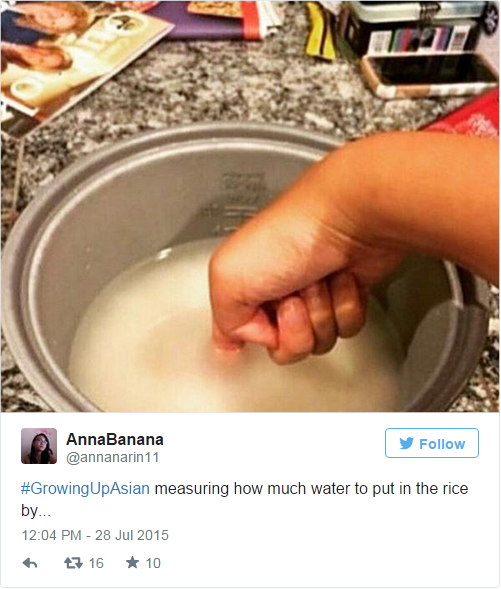
Task: Click the word Follow in the button
Action: (442, 444)
